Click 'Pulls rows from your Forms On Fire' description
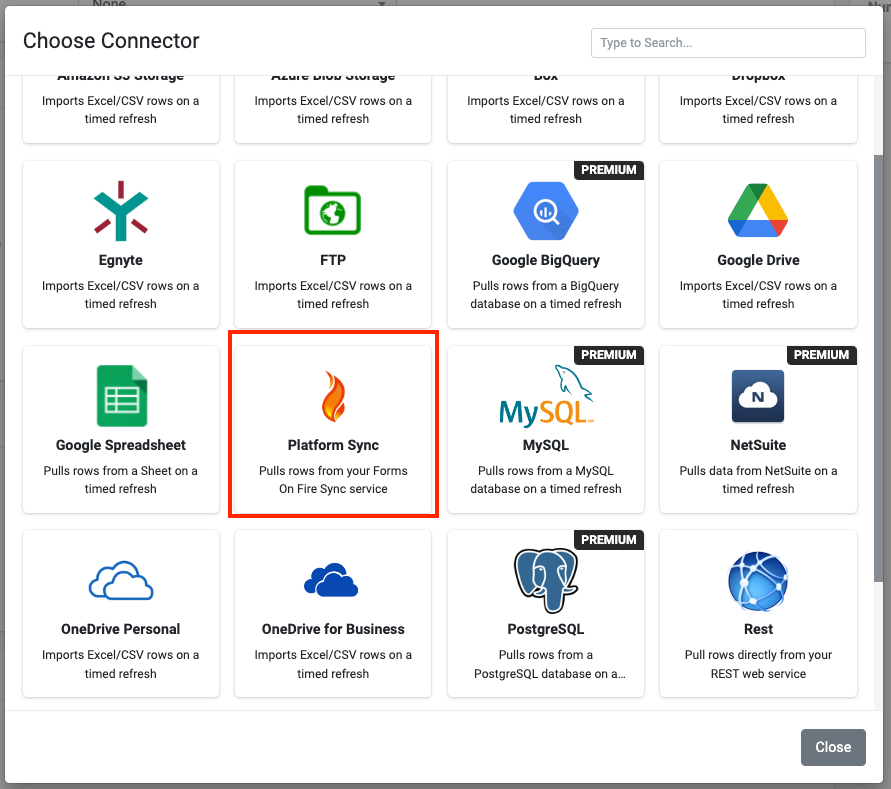891x789 pixels. (333, 479)
